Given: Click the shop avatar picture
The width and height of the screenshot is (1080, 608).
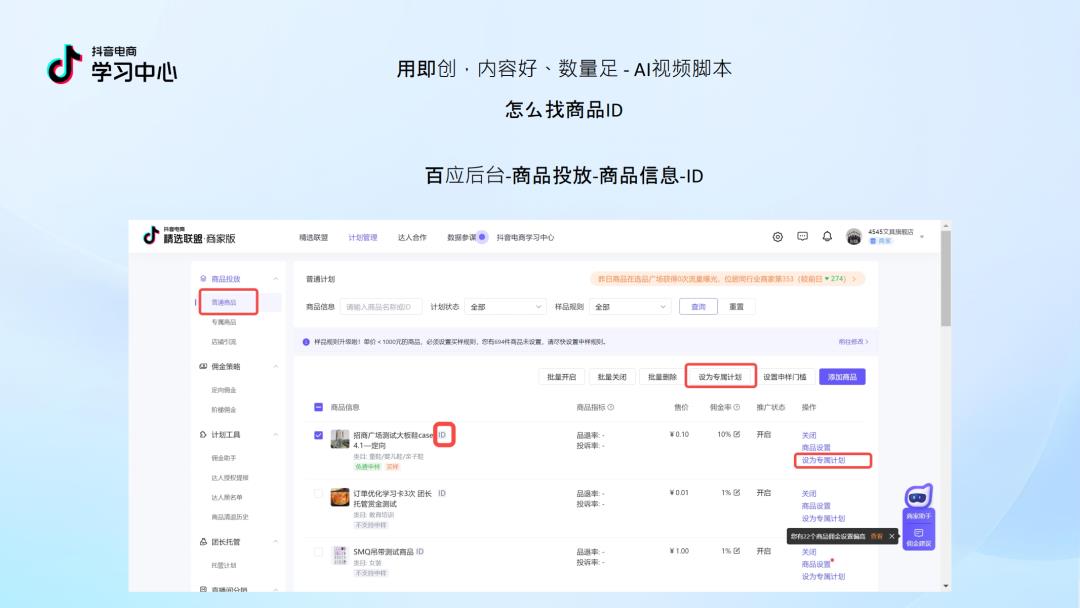Looking at the screenshot, I should (853, 237).
